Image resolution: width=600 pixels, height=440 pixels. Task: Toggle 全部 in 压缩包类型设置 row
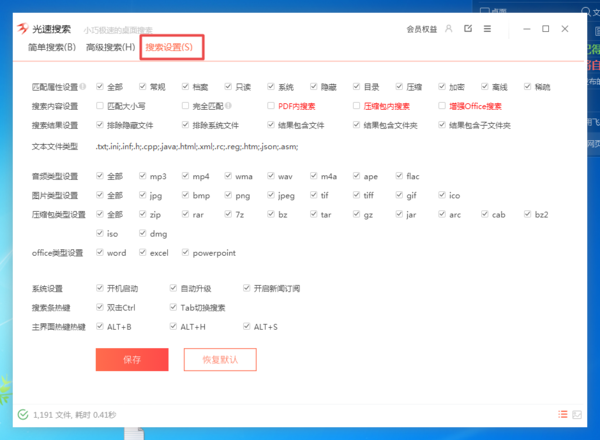tap(100, 214)
